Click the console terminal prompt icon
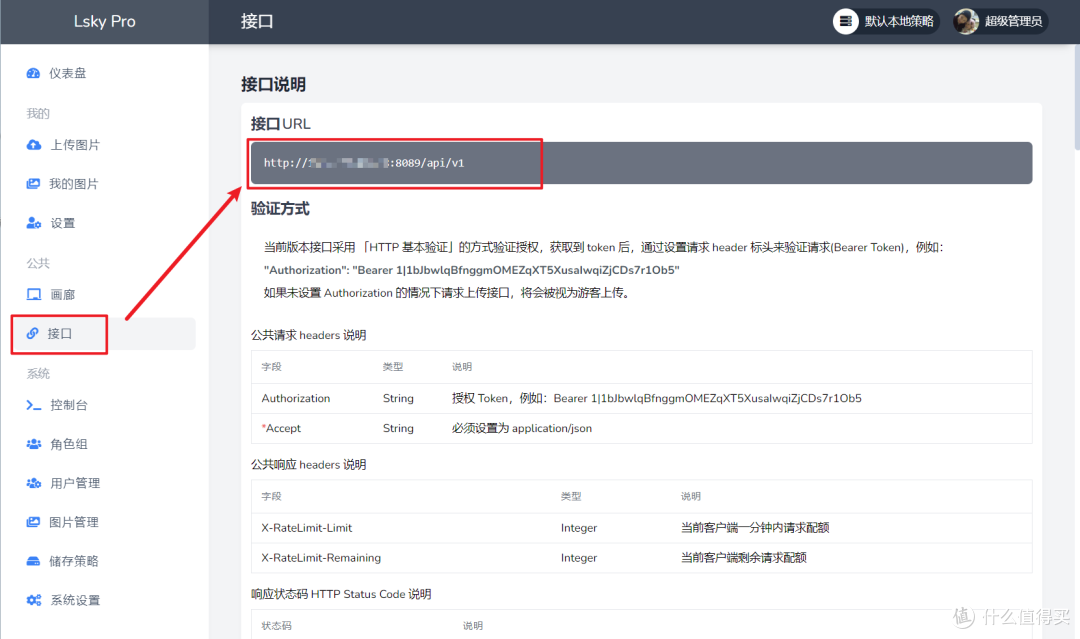Viewport: 1080px width, 639px height. tap(33, 405)
